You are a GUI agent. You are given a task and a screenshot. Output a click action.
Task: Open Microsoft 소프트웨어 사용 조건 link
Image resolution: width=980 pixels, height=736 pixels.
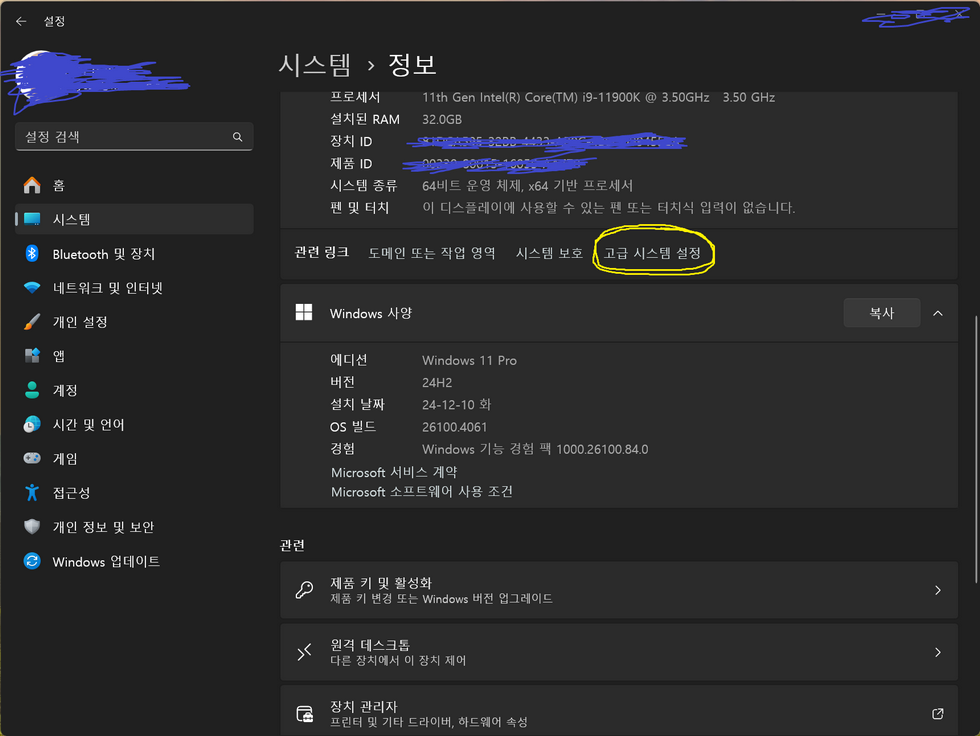click(422, 492)
